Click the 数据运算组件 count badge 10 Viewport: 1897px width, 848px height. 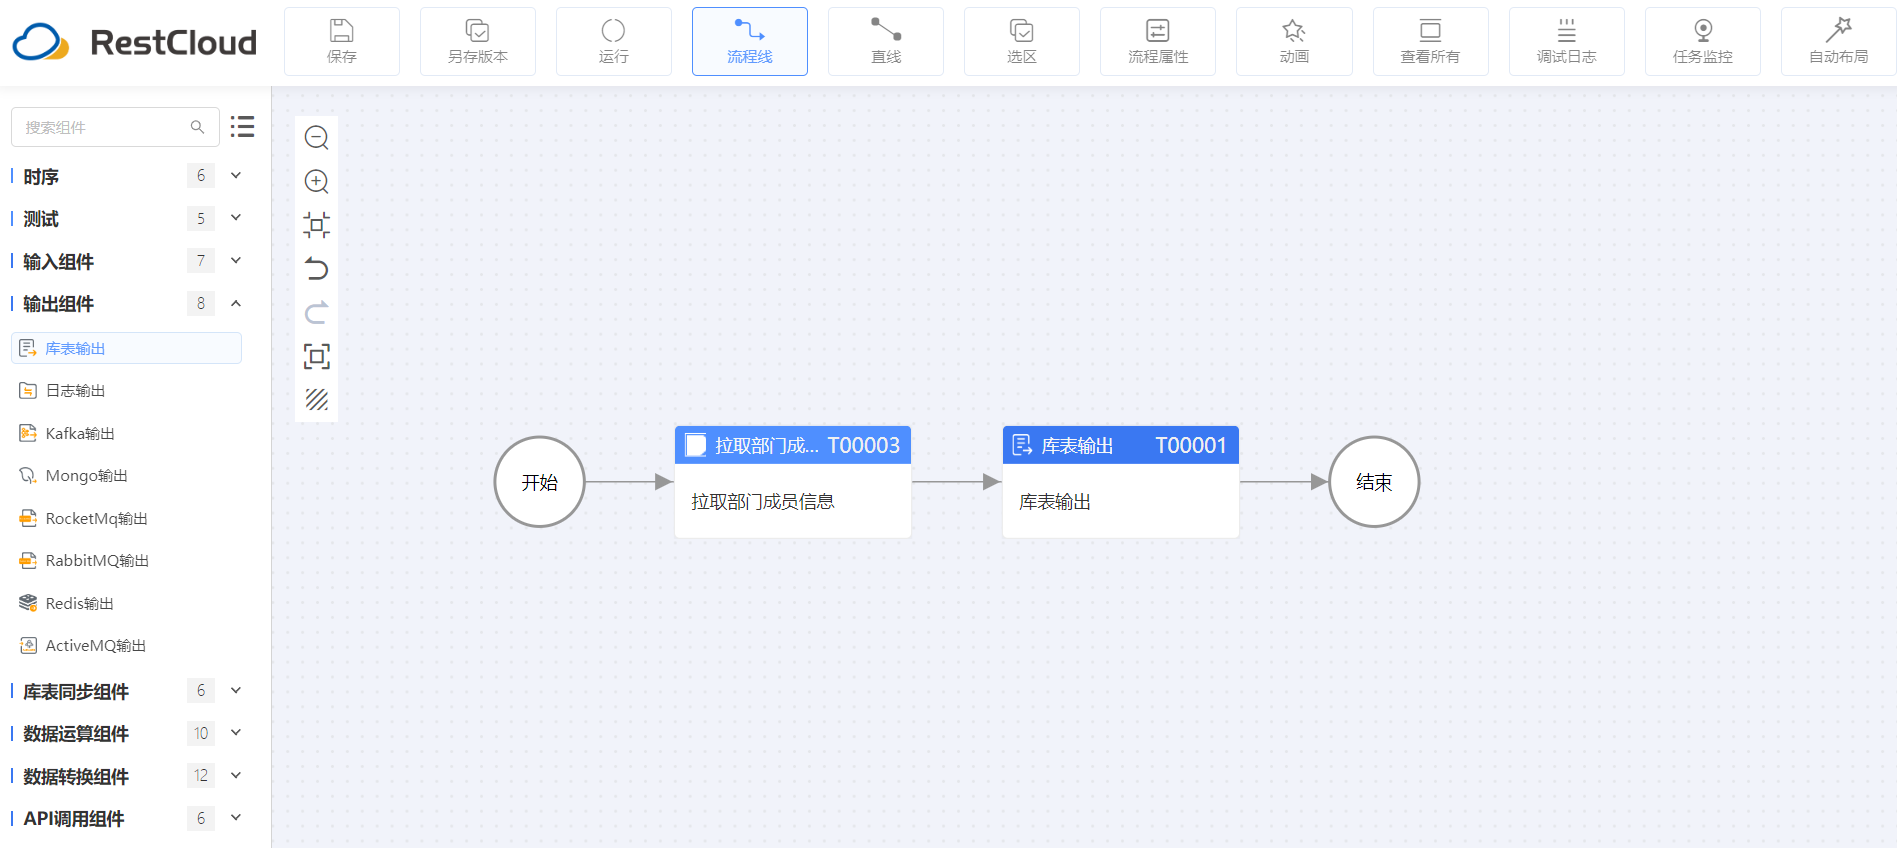(x=201, y=733)
